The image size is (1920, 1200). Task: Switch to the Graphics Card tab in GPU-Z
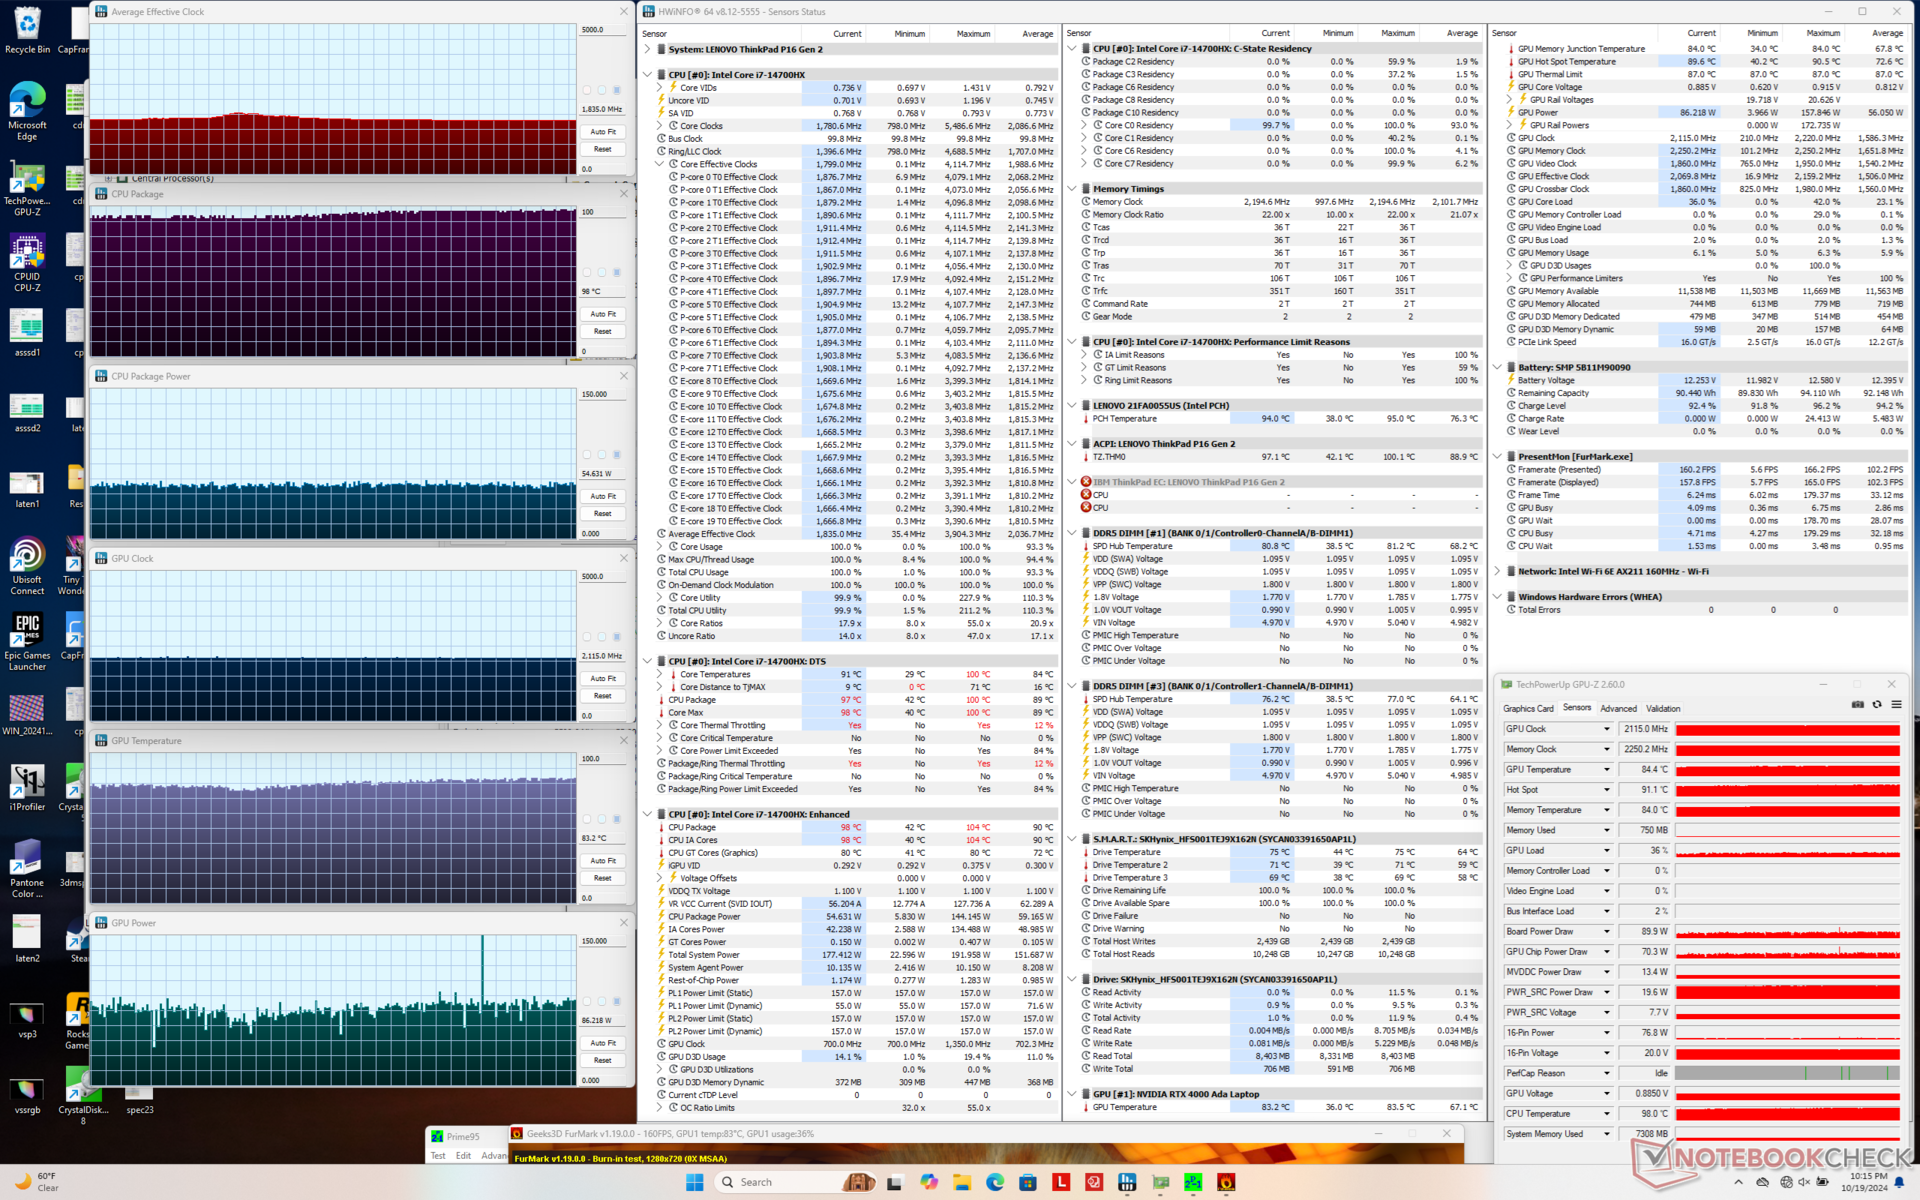tap(1528, 709)
